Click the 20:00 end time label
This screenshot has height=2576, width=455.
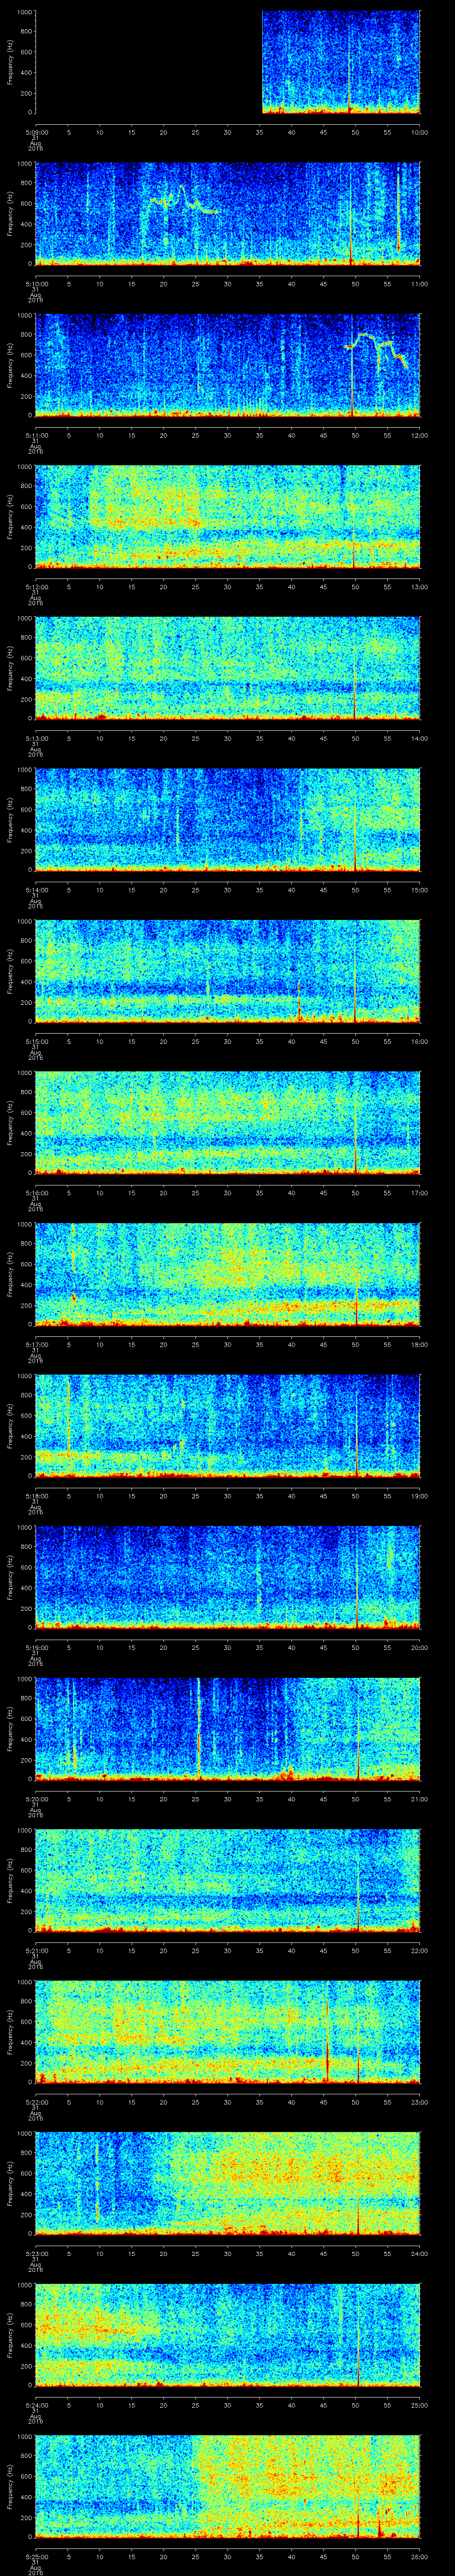[x=419, y=1647]
